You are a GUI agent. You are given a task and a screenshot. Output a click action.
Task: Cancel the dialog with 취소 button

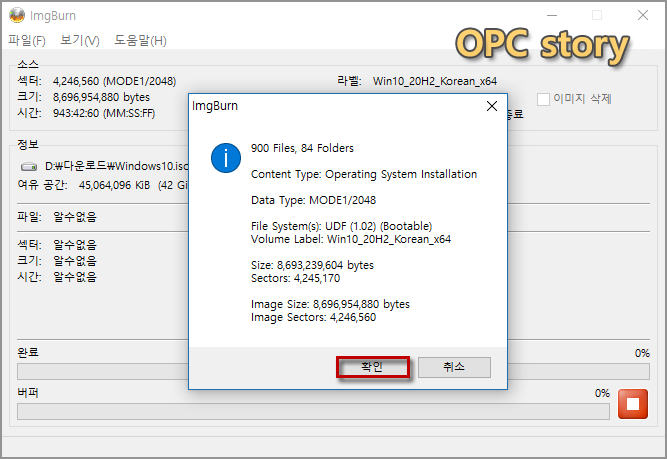tap(454, 367)
